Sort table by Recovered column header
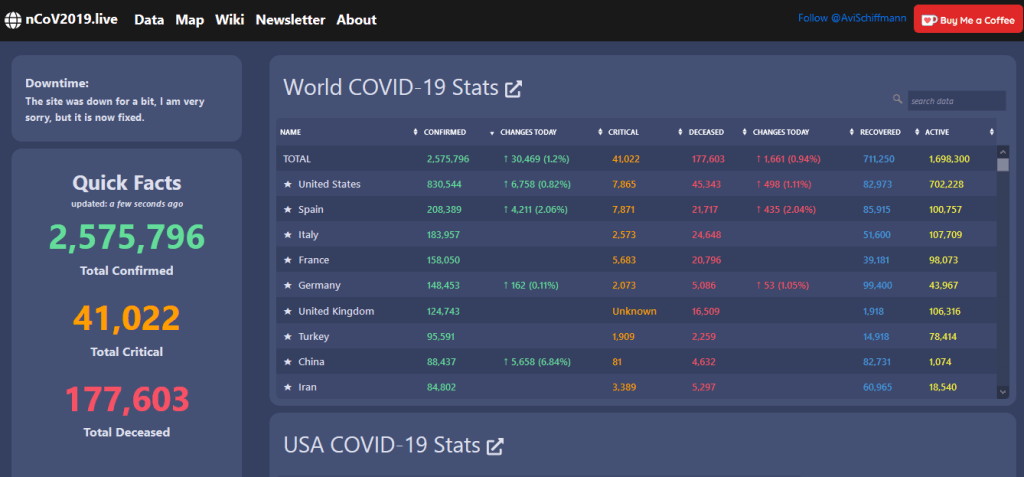This screenshot has width=1024, height=477. pos(880,132)
